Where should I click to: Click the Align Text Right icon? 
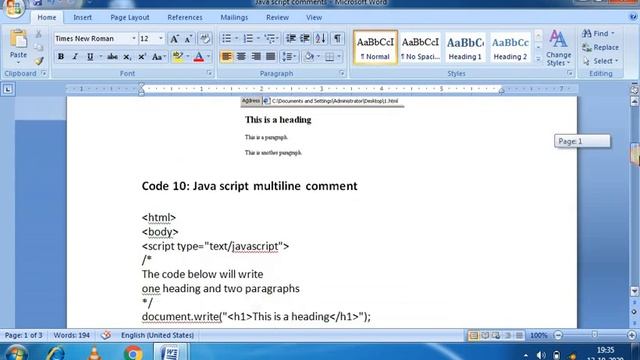click(256, 56)
